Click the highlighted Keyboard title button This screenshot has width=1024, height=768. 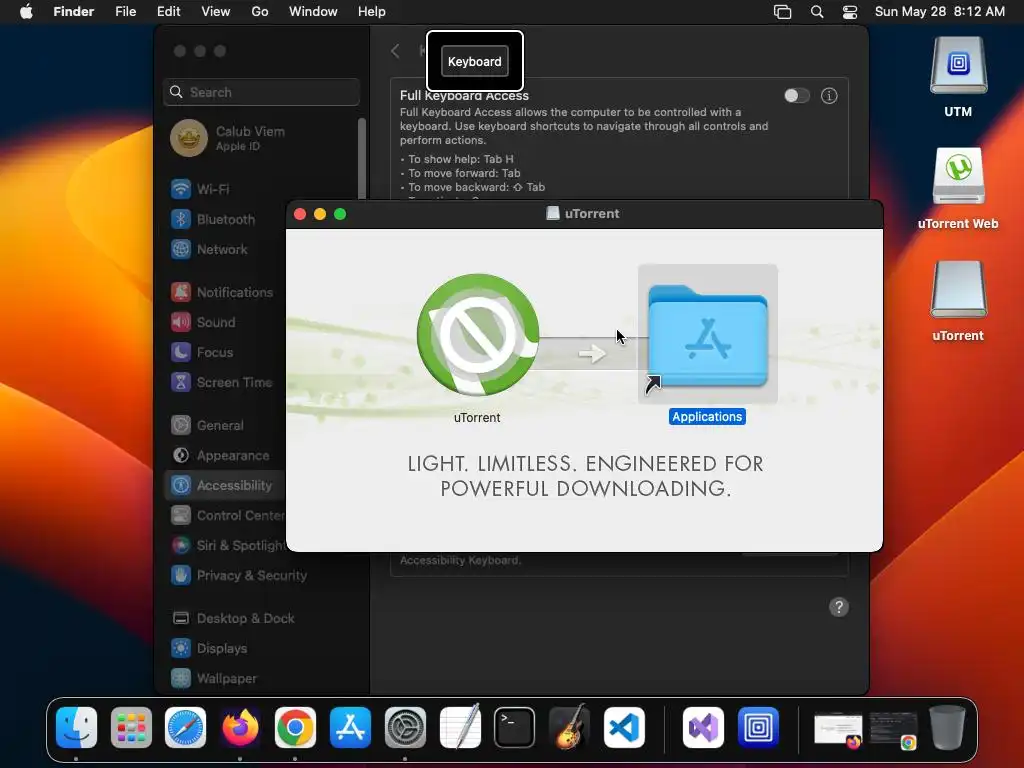tap(475, 61)
